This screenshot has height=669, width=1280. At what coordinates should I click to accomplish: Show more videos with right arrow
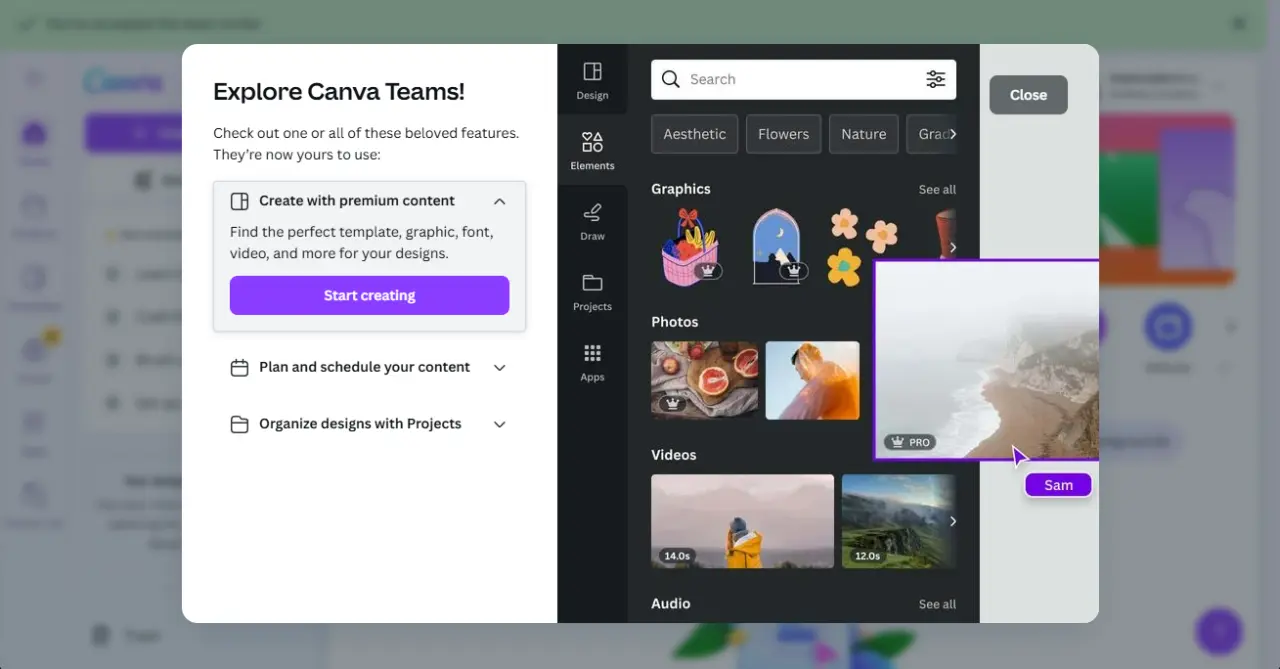952,521
